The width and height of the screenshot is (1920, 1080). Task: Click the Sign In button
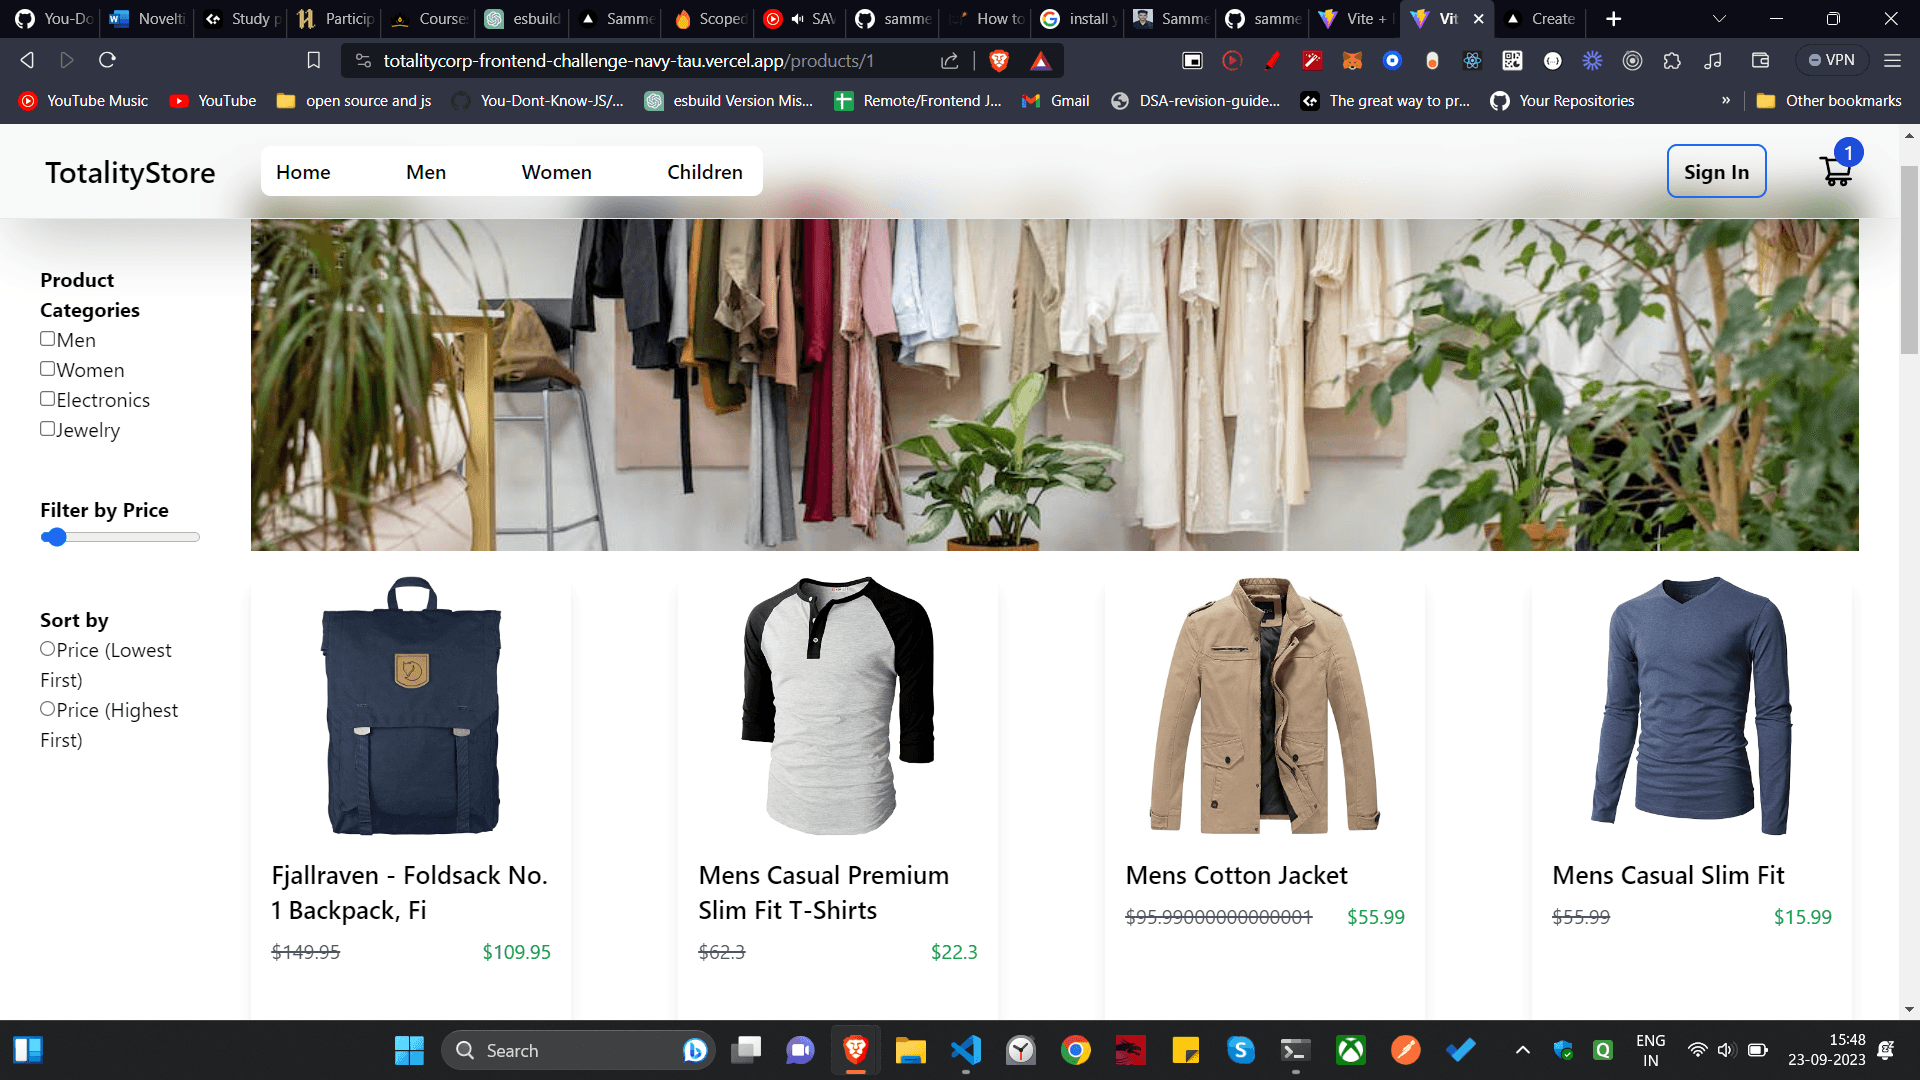pyautogui.click(x=1714, y=171)
